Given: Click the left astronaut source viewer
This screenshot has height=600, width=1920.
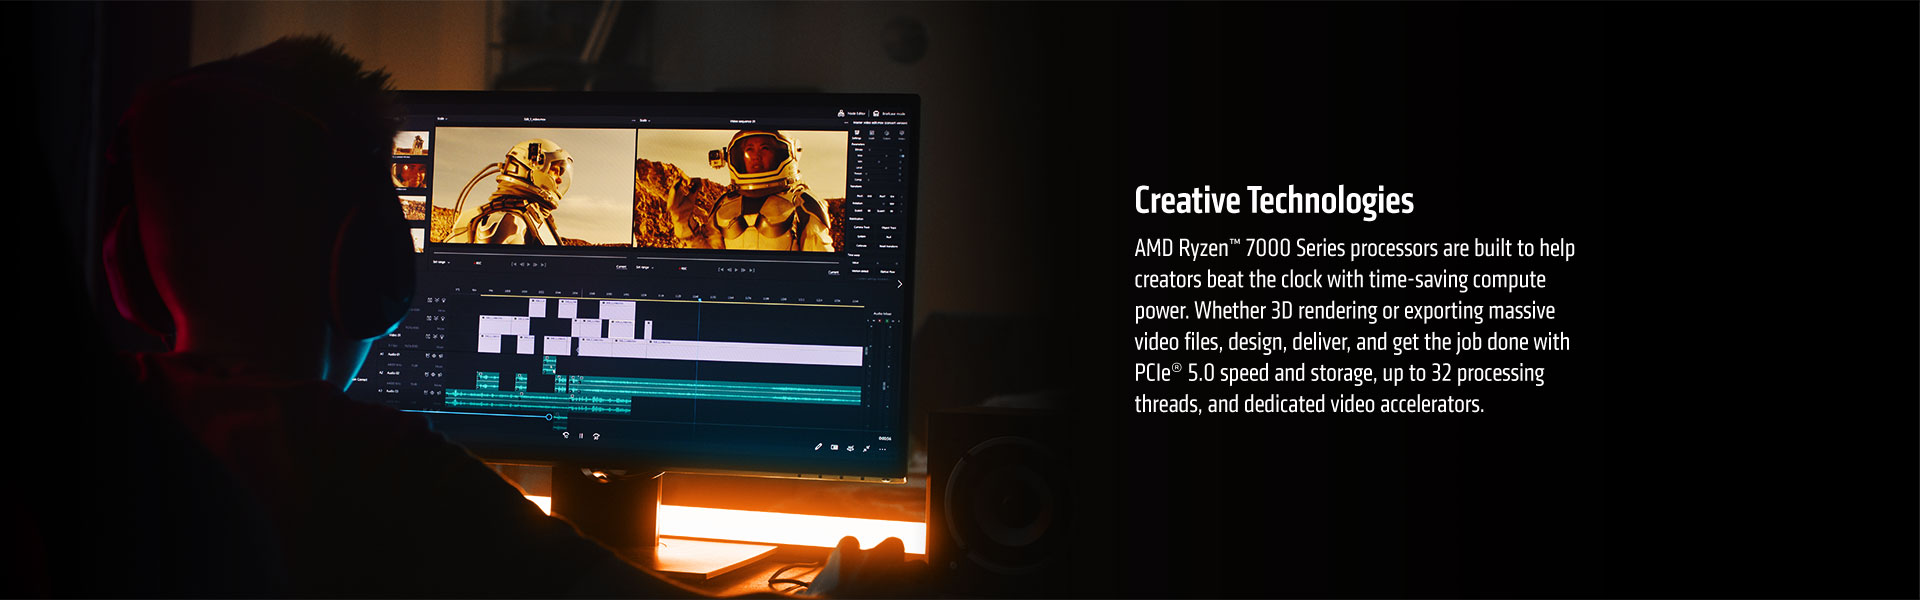Looking at the screenshot, I should [535, 186].
